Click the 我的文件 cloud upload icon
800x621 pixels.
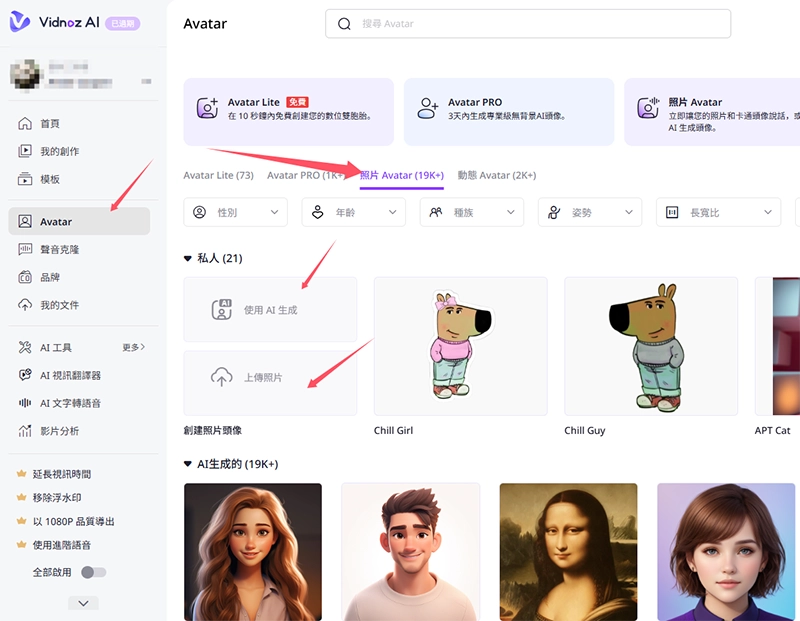[x=24, y=305]
